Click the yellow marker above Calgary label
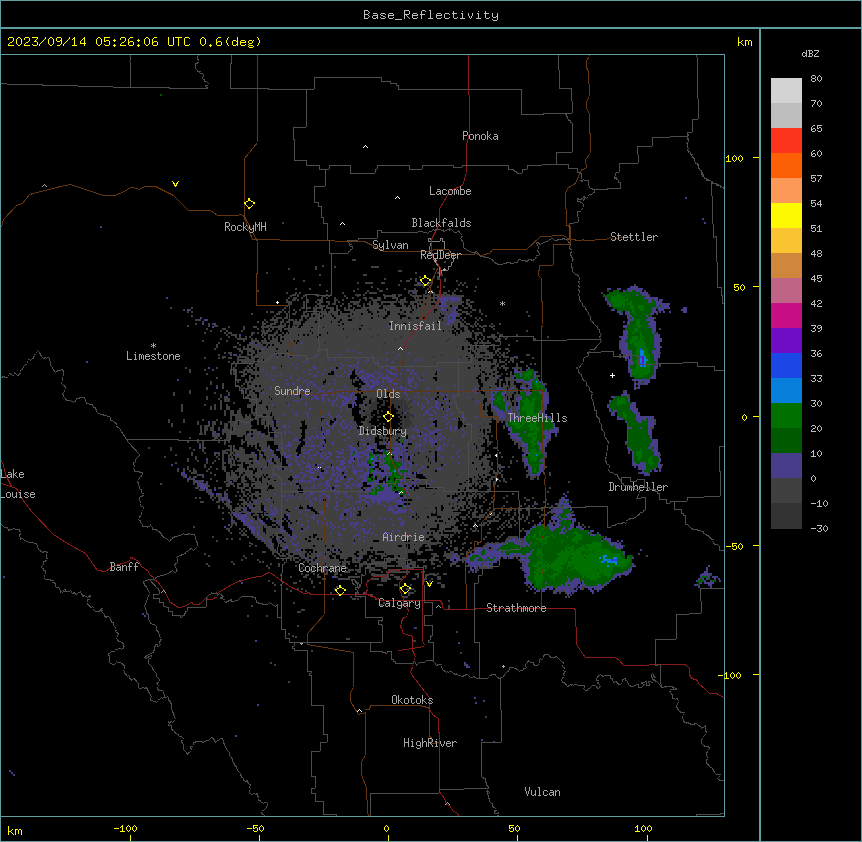862x842 pixels. [x=405, y=589]
